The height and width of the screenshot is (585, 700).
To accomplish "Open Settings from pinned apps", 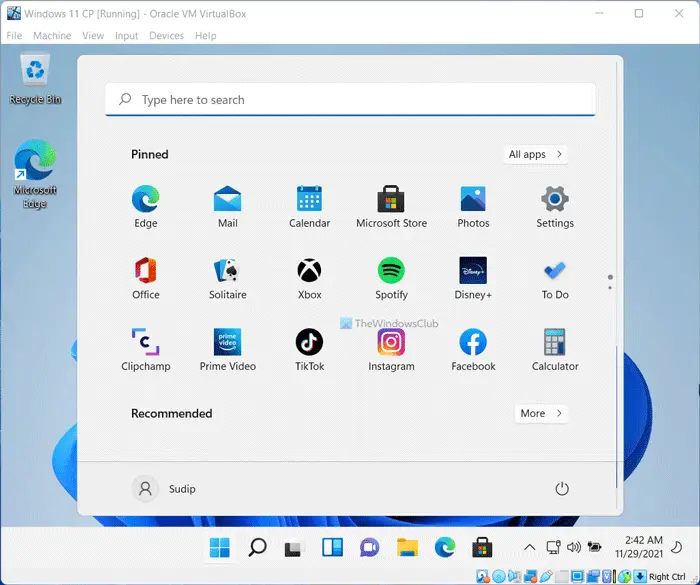I will [x=555, y=206].
